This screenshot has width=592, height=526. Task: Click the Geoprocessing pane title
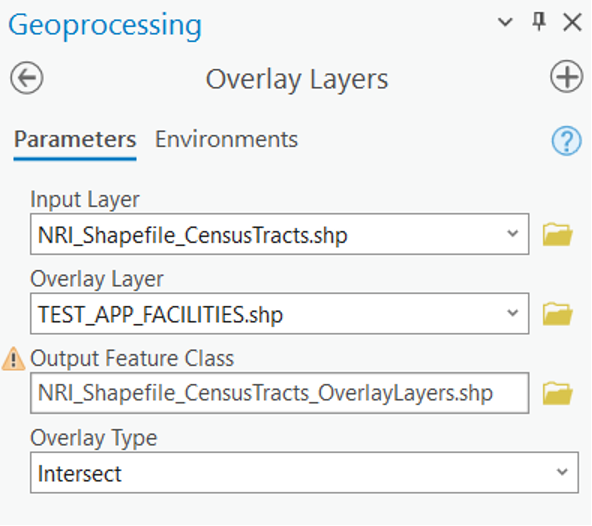point(105,25)
